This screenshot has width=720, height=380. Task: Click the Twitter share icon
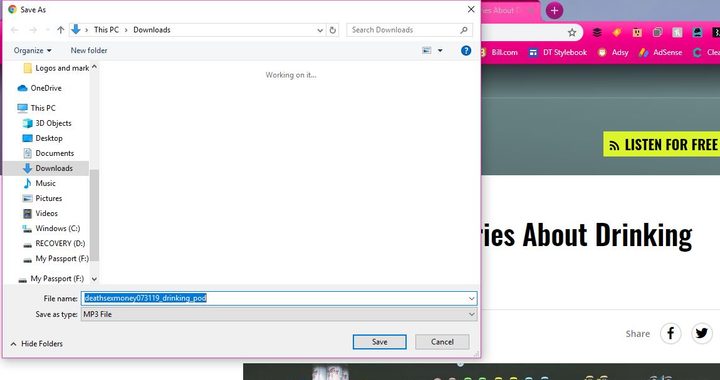coord(702,333)
